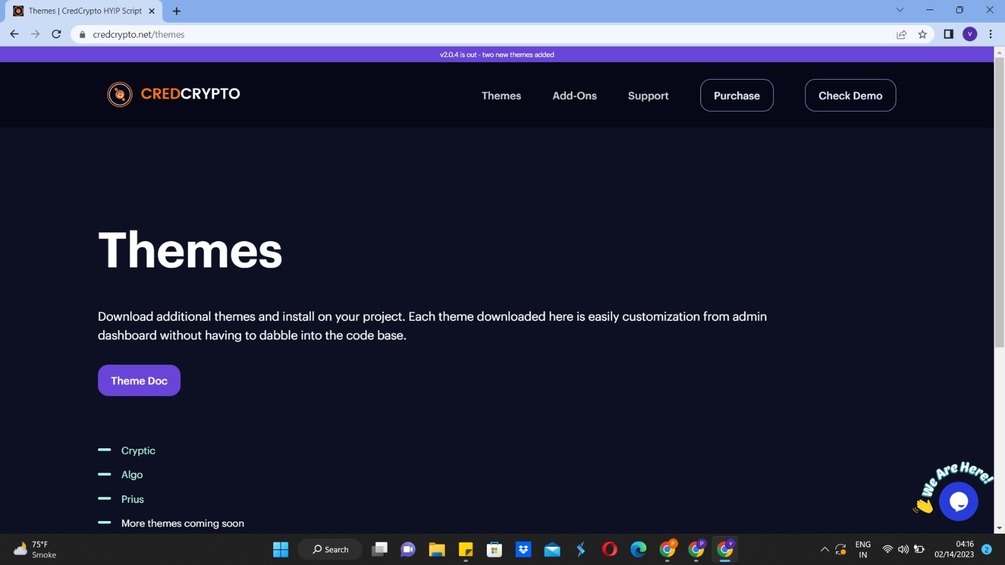Open the clock and date panel
This screenshot has height=565, width=1005.
(x=954, y=550)
